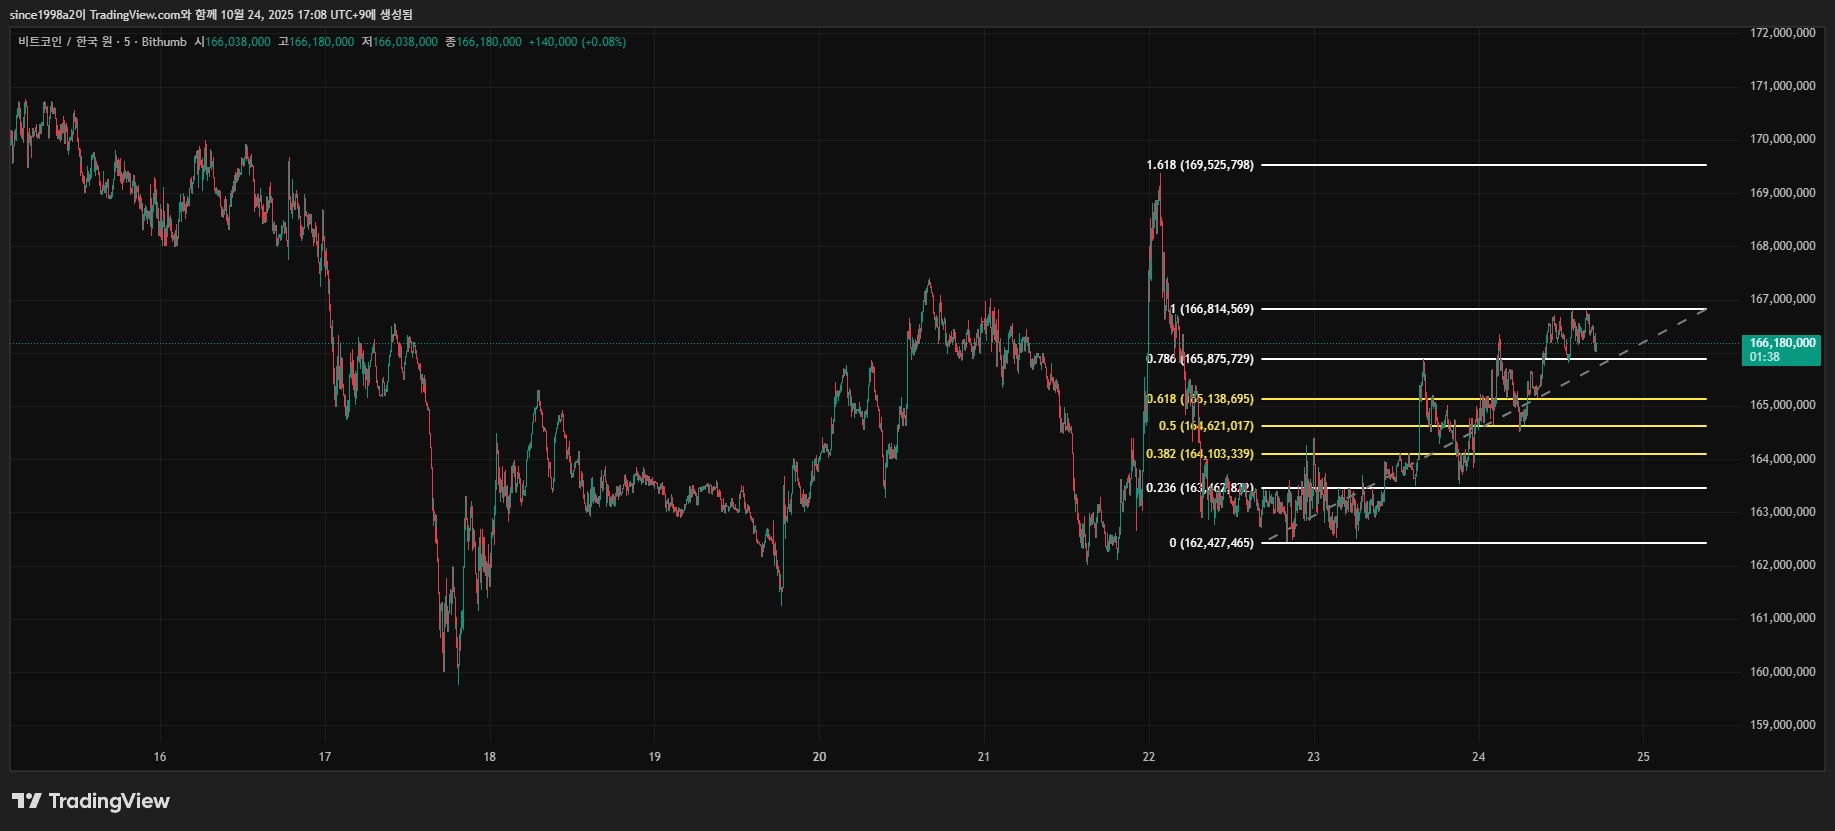Click date 22 on the time axis
Viewport: 1835px width, 831px height.
[1149, 757]
